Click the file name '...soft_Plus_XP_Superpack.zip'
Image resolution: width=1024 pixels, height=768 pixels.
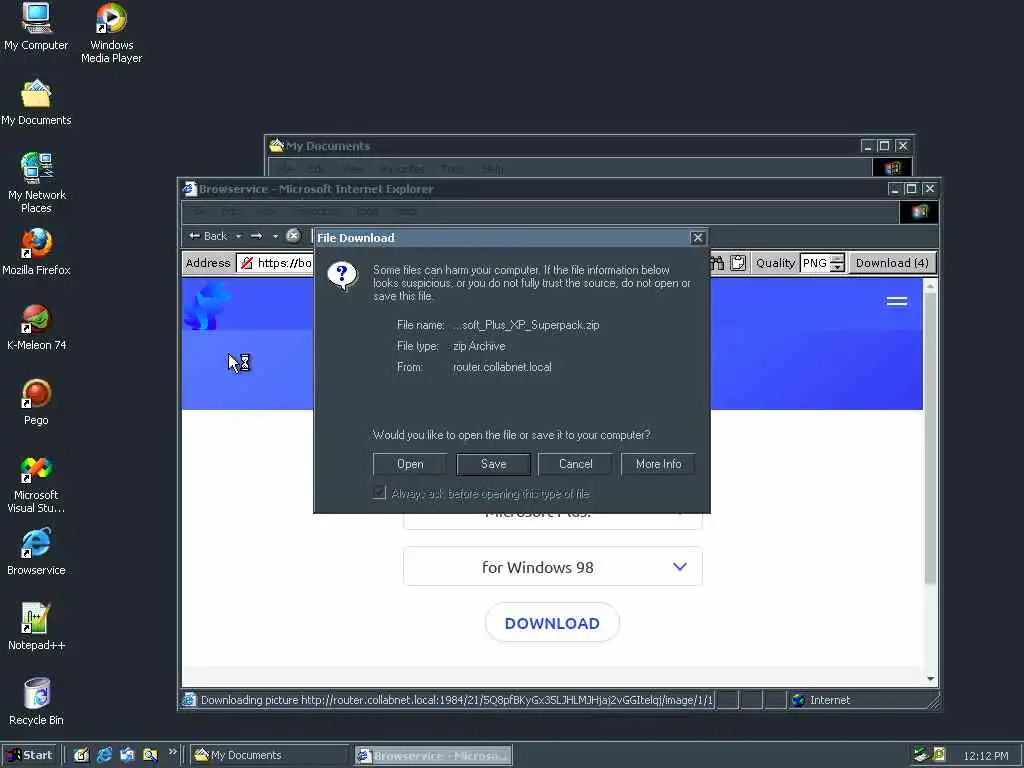pos(526,325)
